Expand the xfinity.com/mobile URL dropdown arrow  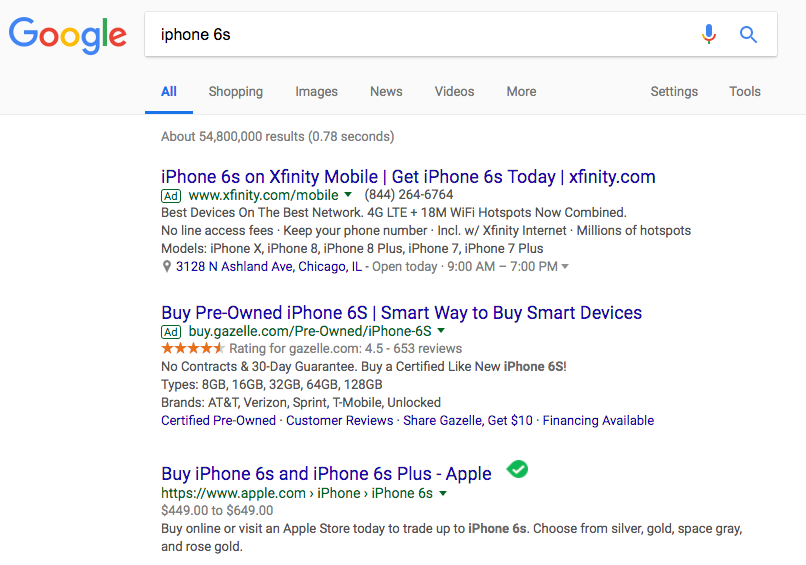[348, 195]
